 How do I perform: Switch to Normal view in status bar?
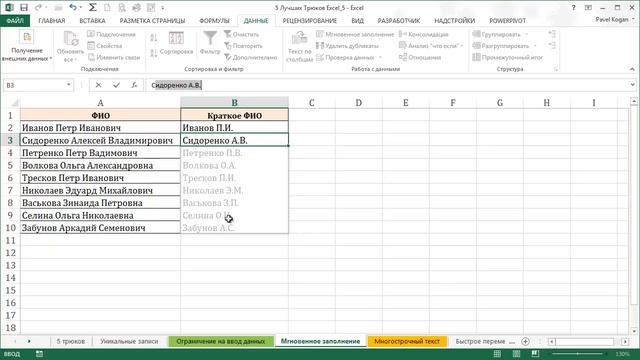coord(497,354)
